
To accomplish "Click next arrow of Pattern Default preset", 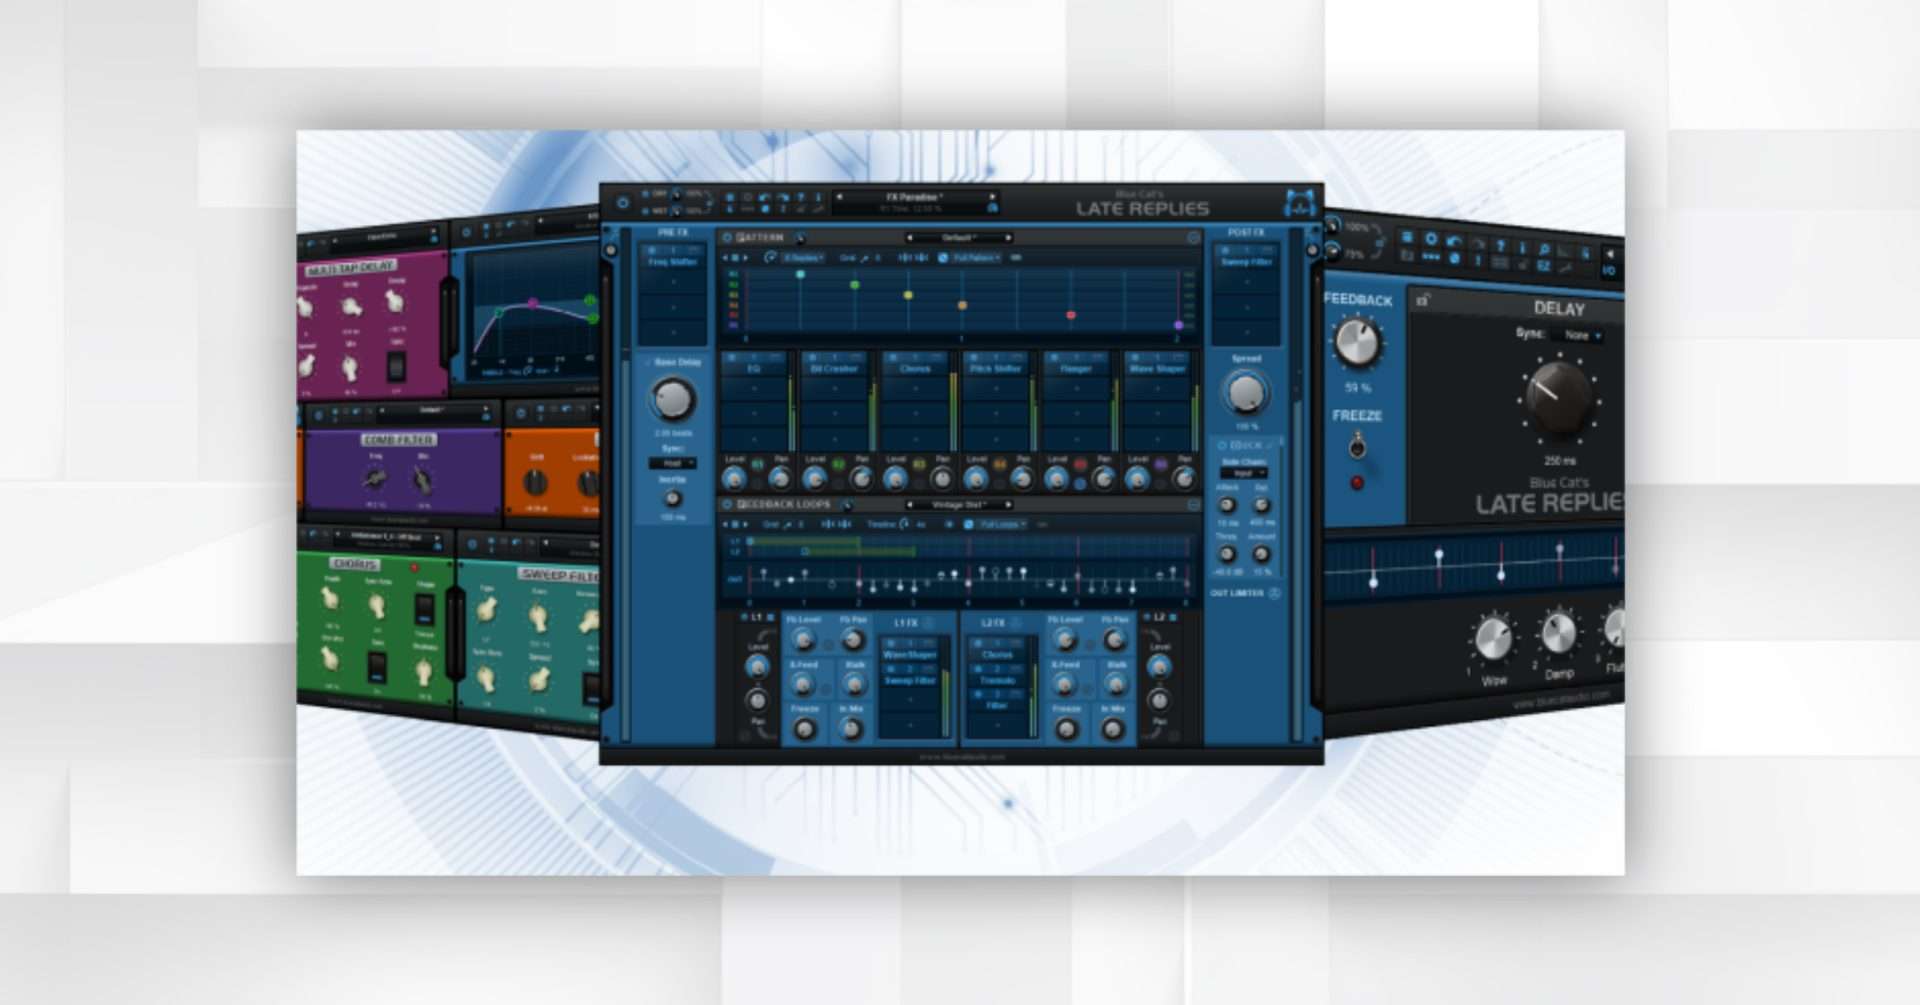I will pos(1008,238).
